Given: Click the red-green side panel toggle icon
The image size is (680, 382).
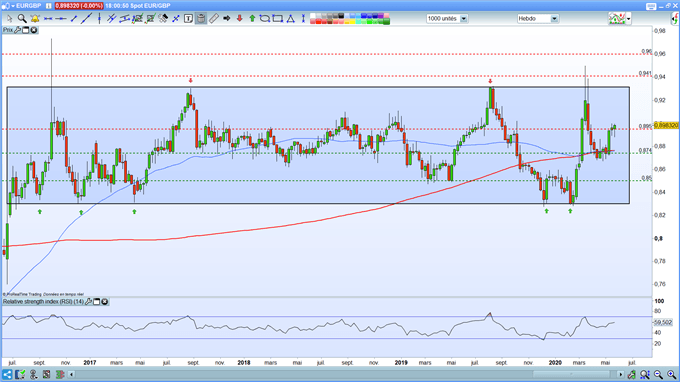Looking at the screenshot, I should (x=676, y=19).
